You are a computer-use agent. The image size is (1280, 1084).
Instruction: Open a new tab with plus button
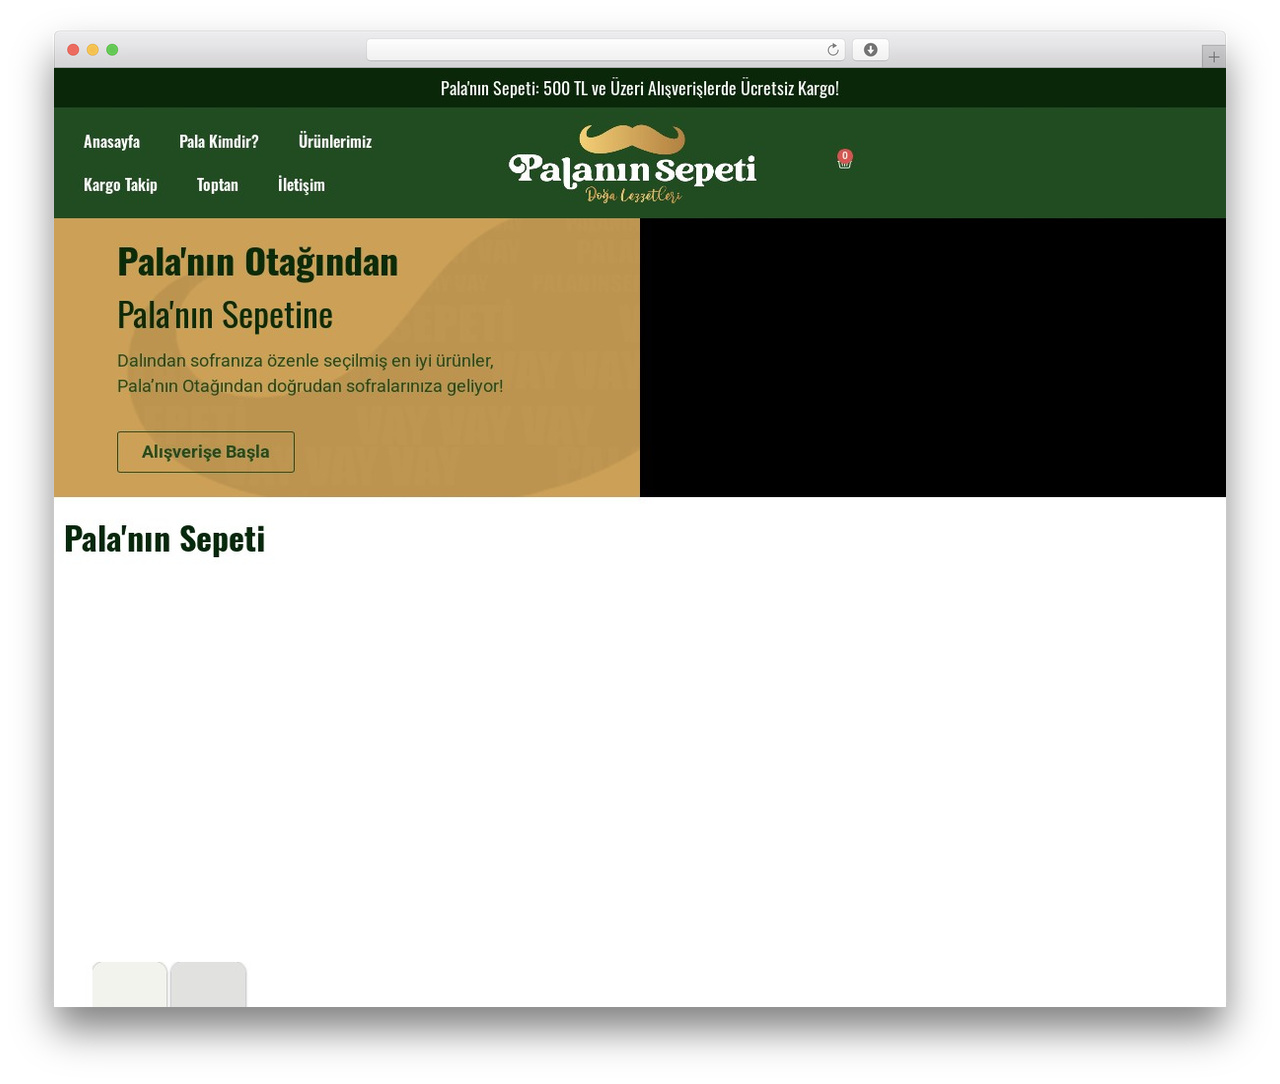click(x=1213, y=57)
